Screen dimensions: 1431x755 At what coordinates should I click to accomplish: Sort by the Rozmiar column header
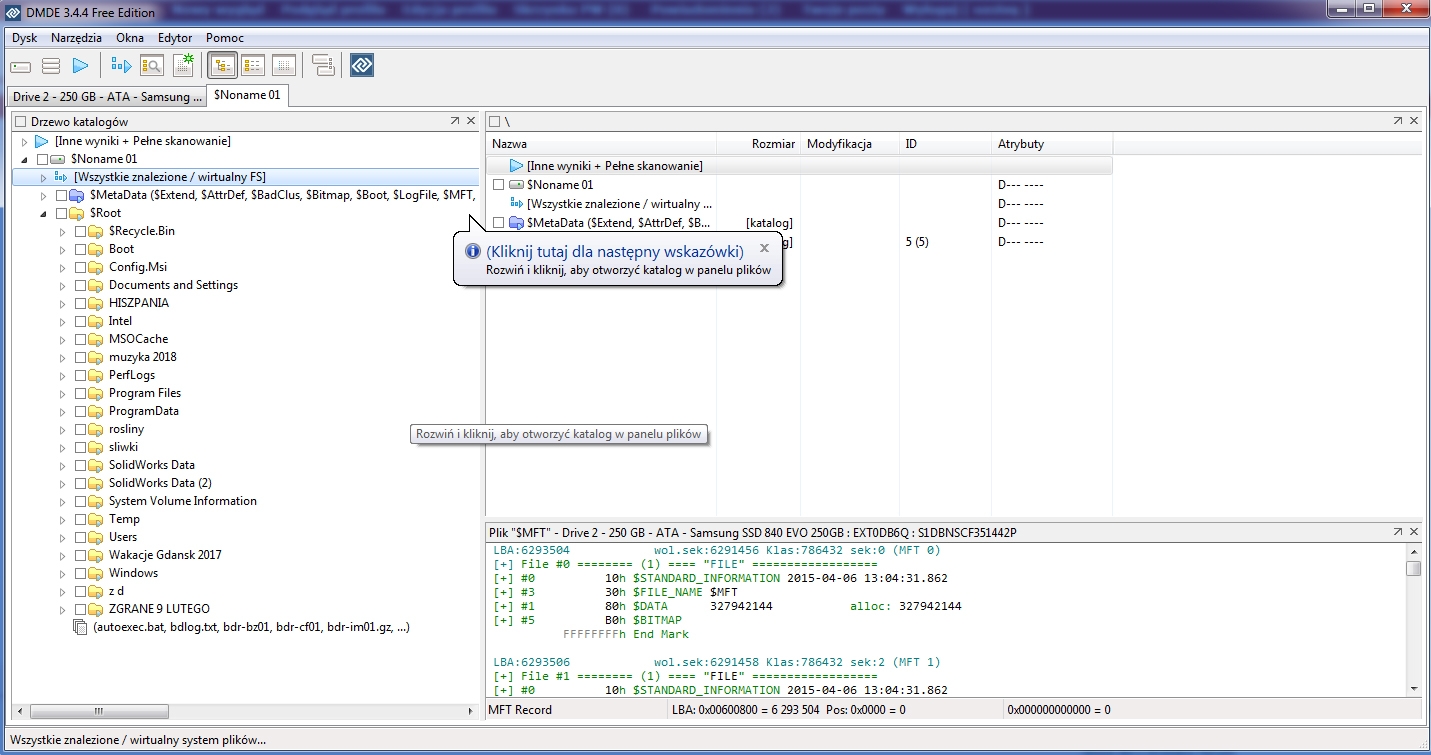(759, 144)
